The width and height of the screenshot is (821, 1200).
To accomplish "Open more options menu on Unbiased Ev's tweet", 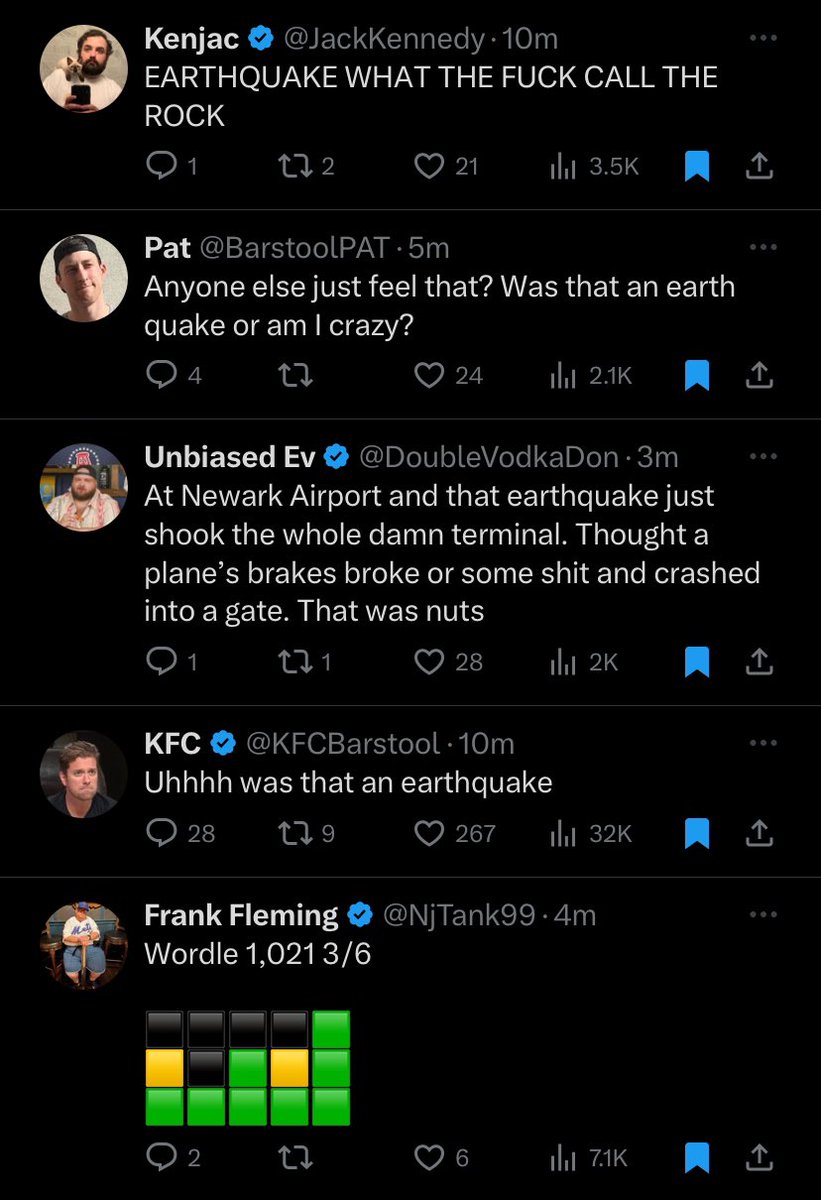I will 762,456.
